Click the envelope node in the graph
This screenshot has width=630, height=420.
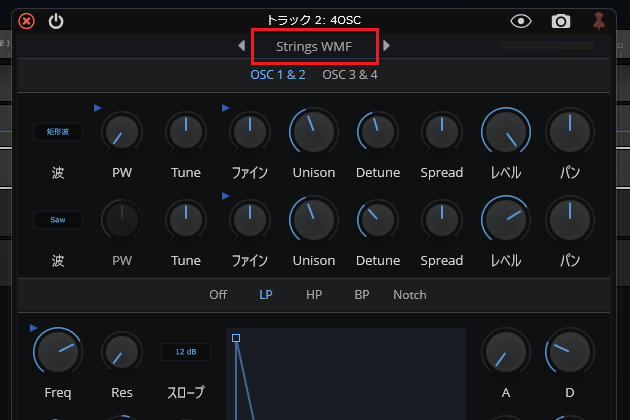pyautogui.click(x=236, y=338)
